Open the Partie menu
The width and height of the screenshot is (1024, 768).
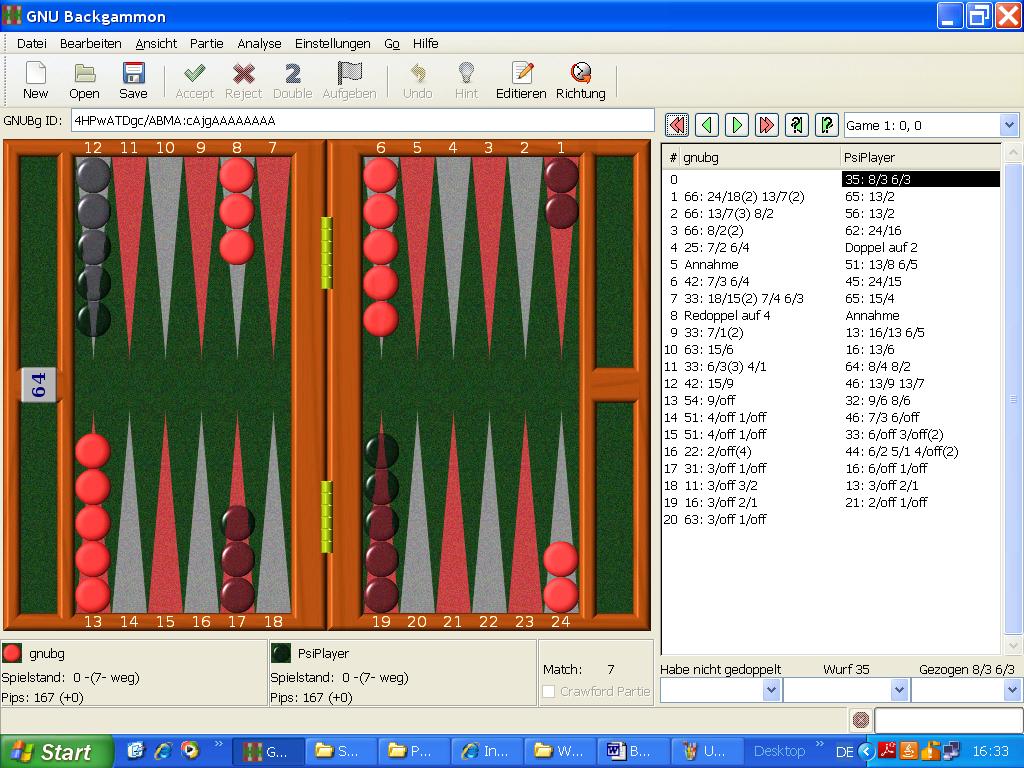[206, 44]
